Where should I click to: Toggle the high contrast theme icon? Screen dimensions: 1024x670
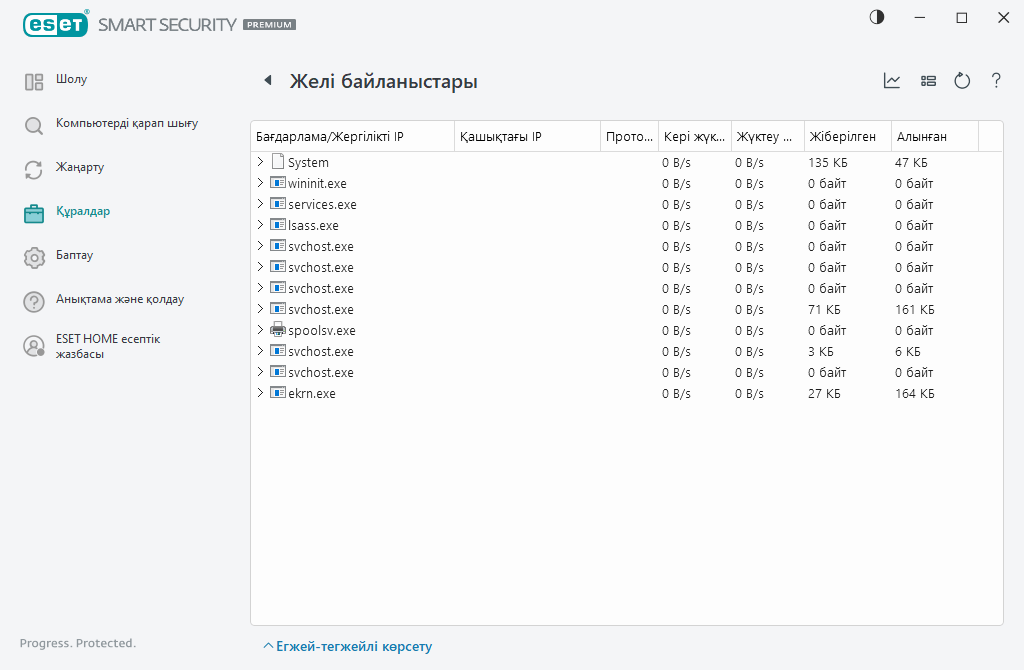click(x=877, y=17)
